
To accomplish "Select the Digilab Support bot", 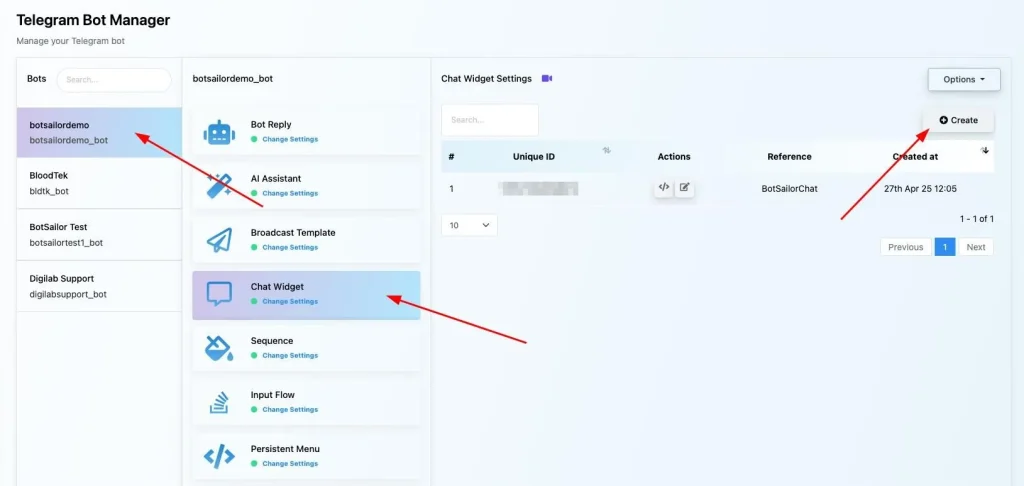I will 99,286.
